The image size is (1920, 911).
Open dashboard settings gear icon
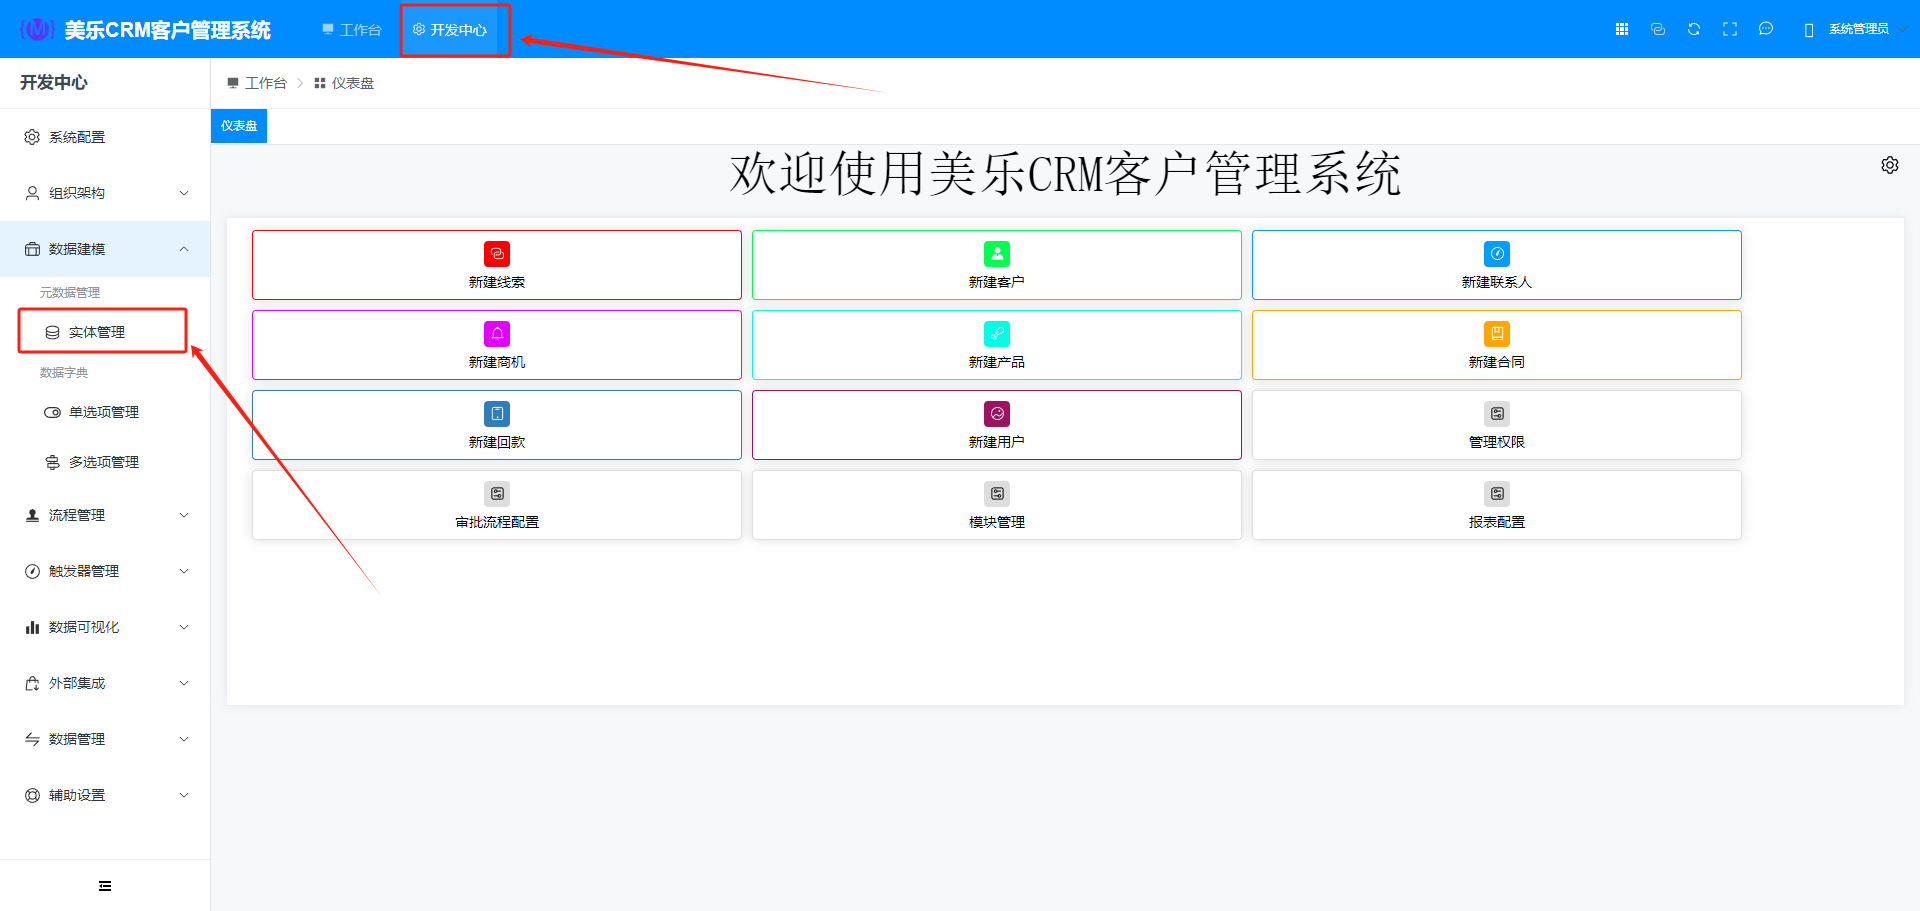(x=1890, y=165)
